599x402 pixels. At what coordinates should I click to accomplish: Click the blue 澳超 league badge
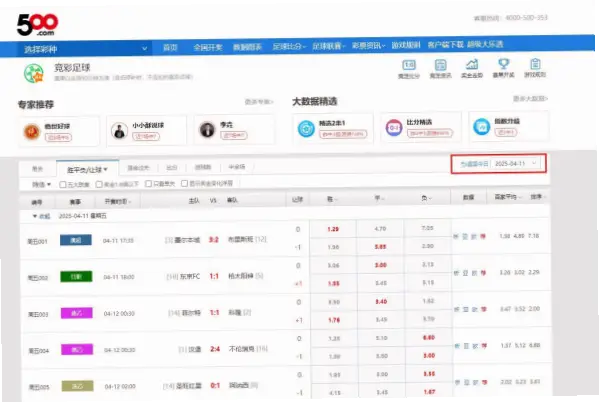pyautogui.click(x=76, y=240)
